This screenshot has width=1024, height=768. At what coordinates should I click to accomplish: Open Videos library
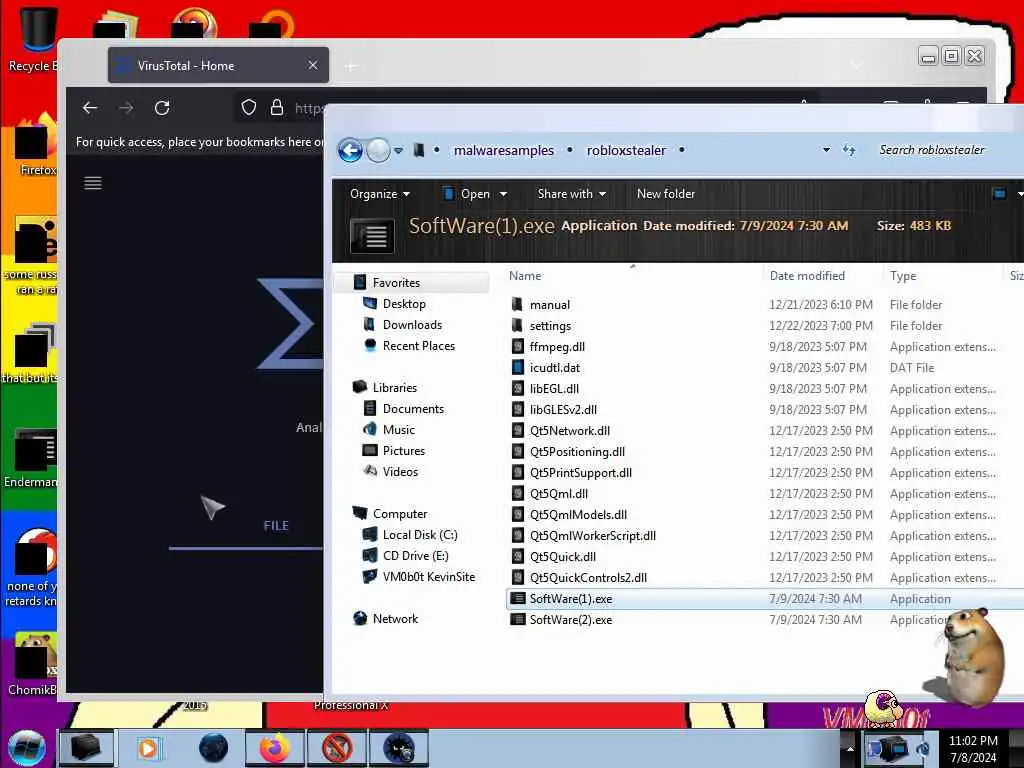pos(400,472)
